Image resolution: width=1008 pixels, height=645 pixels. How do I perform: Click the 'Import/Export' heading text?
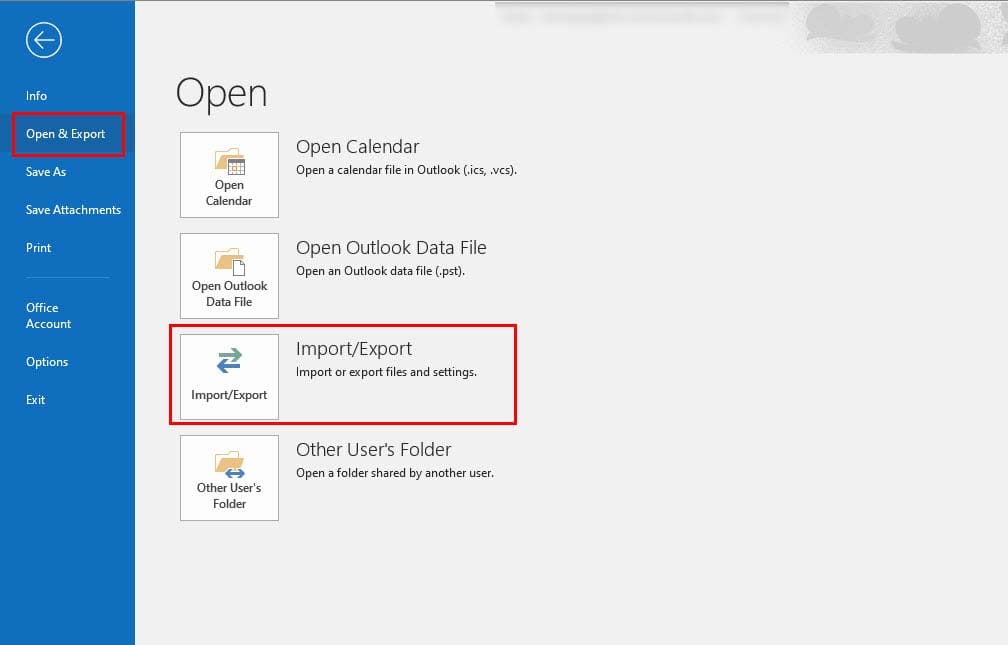coord(354,349)
